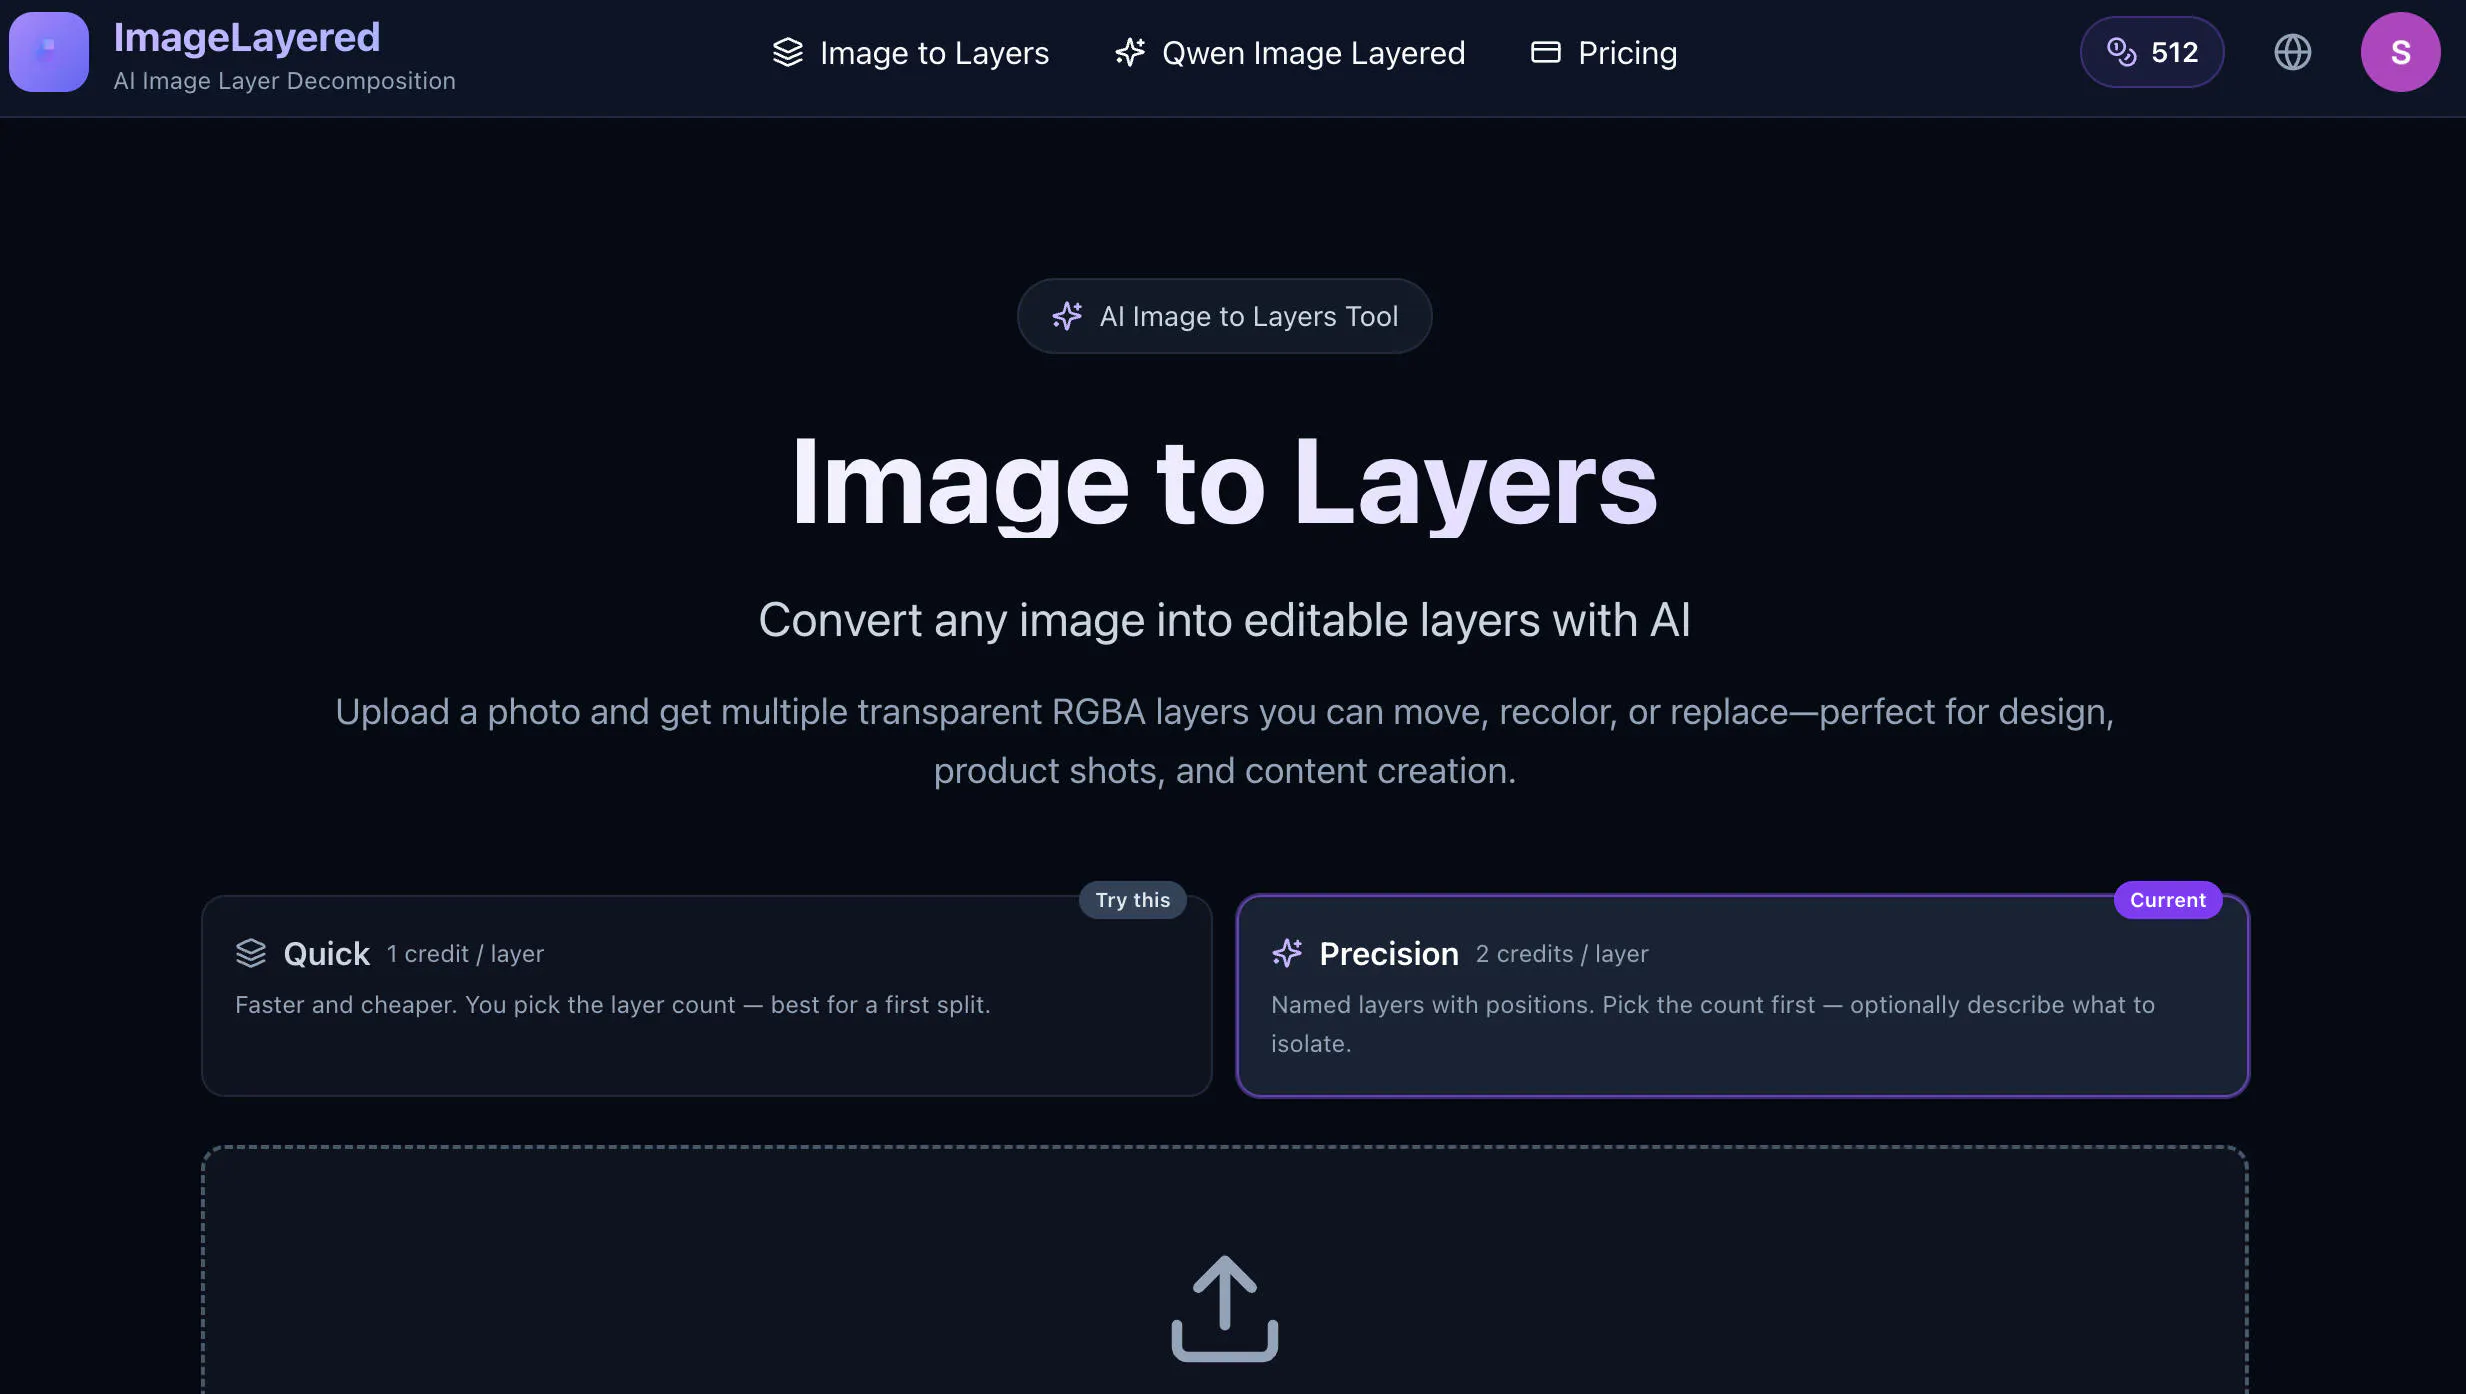
Task: Click the '2 credits / layer' text
Action: pyautogui.click(x=1562, y=954)
